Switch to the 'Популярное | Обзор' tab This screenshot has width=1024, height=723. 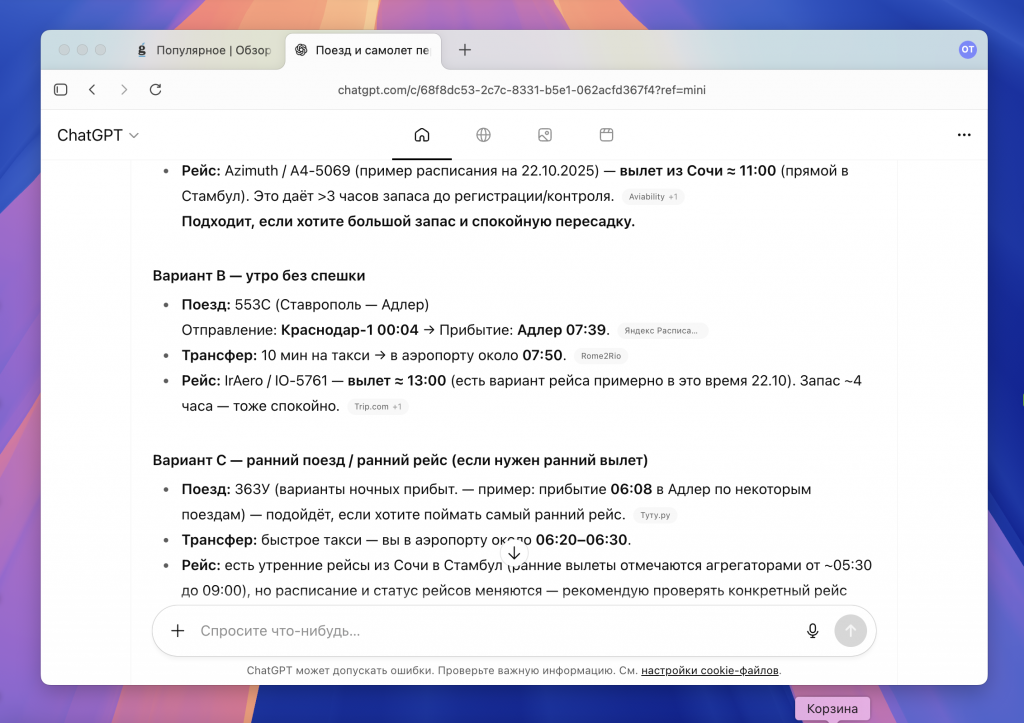pyautogui.click(x=205, y=50)
